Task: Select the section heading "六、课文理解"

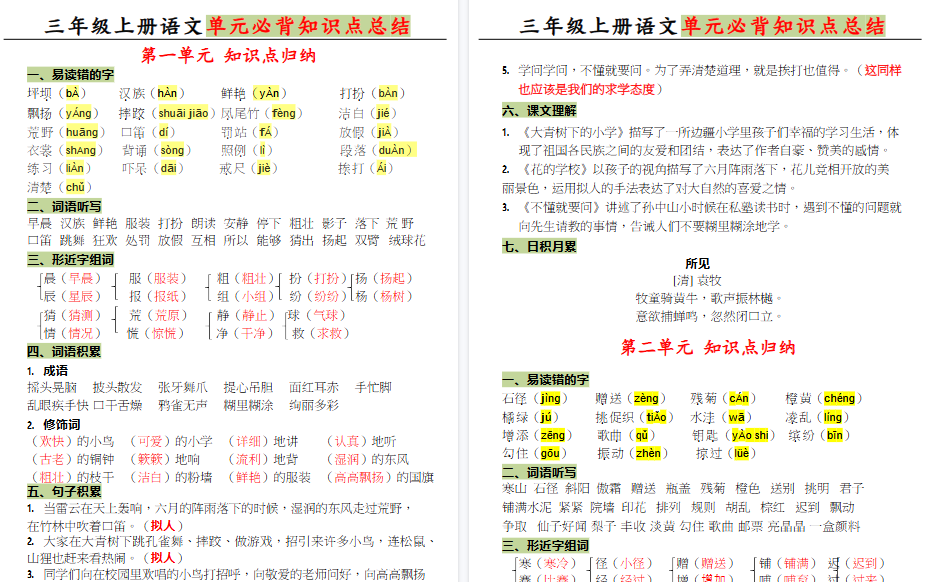Action: click(x=539, y=110)
